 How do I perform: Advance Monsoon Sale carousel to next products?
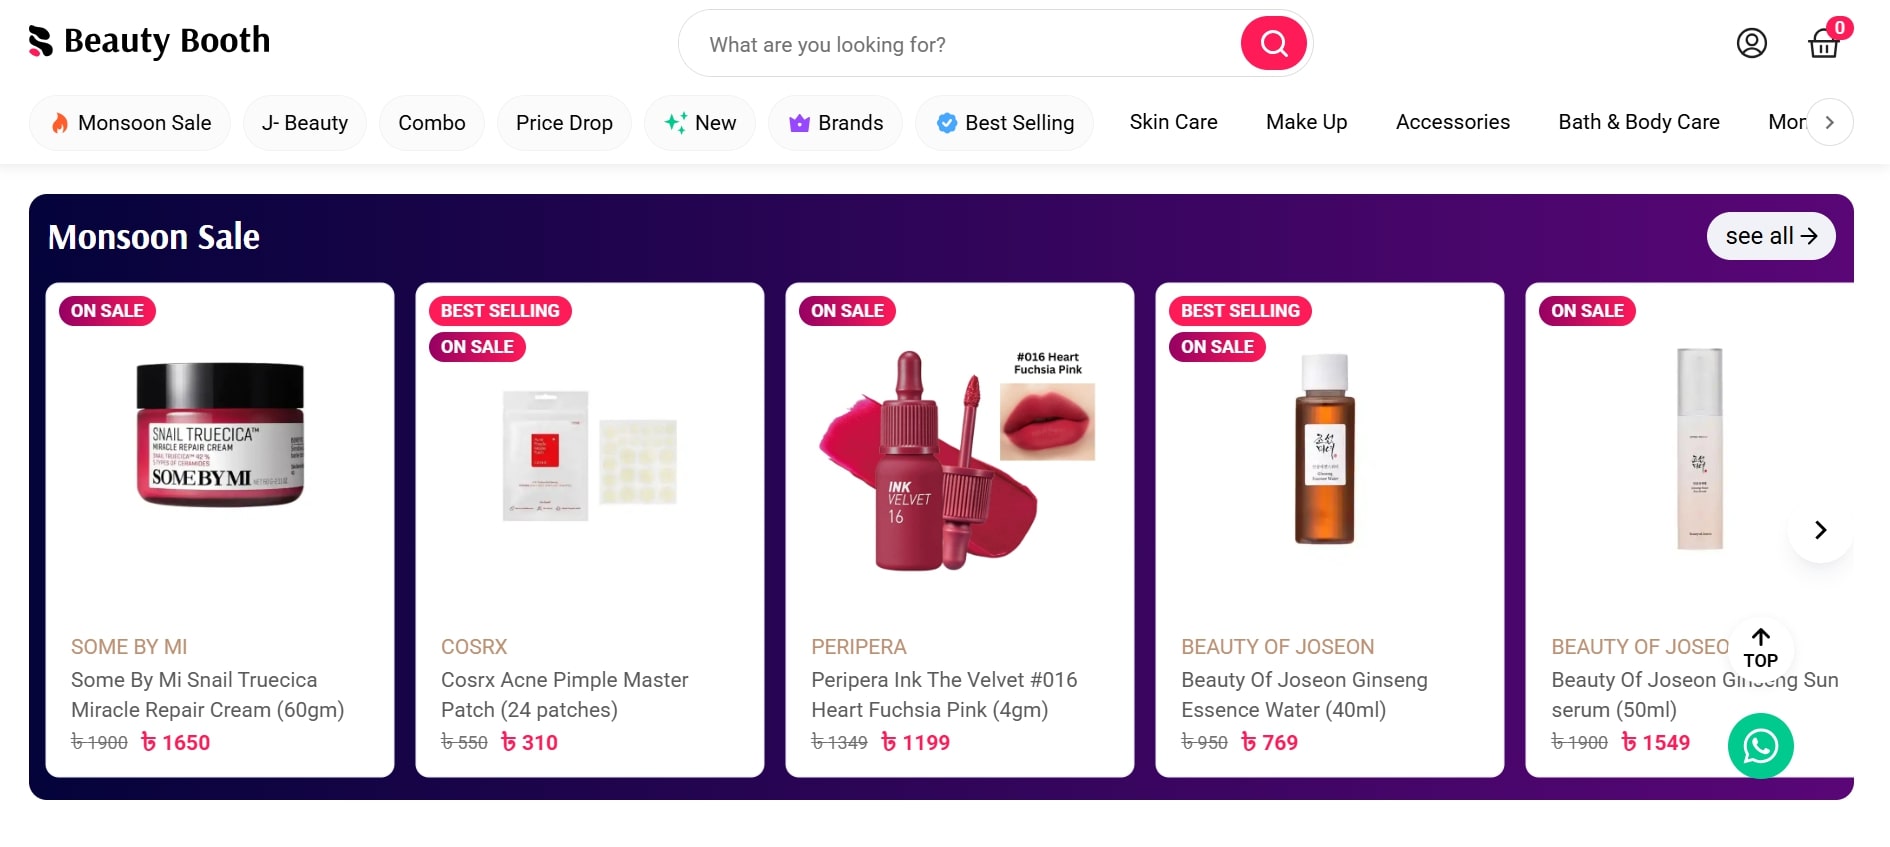coord(1820,530)
